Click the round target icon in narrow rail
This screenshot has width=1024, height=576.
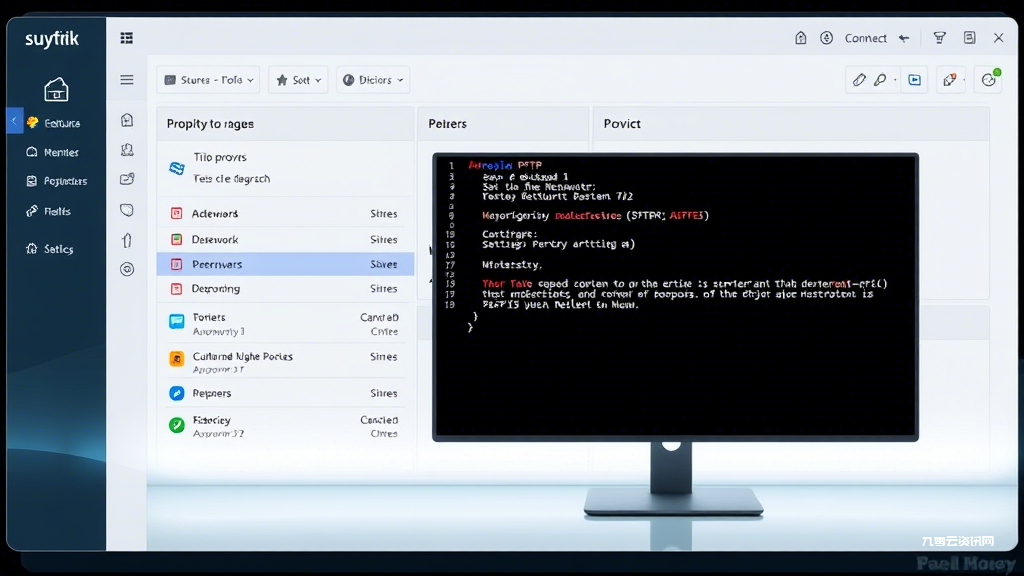(x=127, y=269)
